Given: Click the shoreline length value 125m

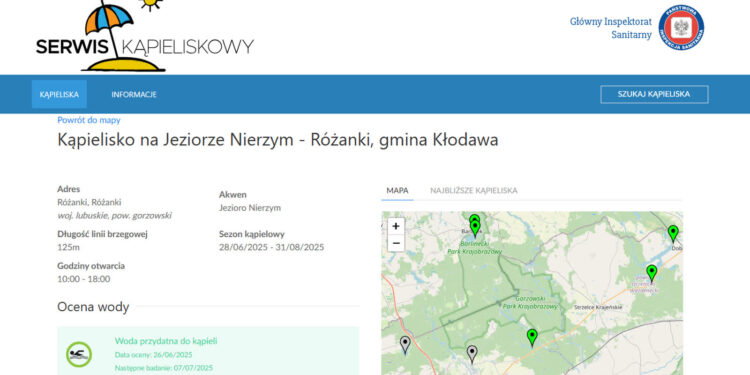Looking at the screenshot, I should tap(68, 247).
